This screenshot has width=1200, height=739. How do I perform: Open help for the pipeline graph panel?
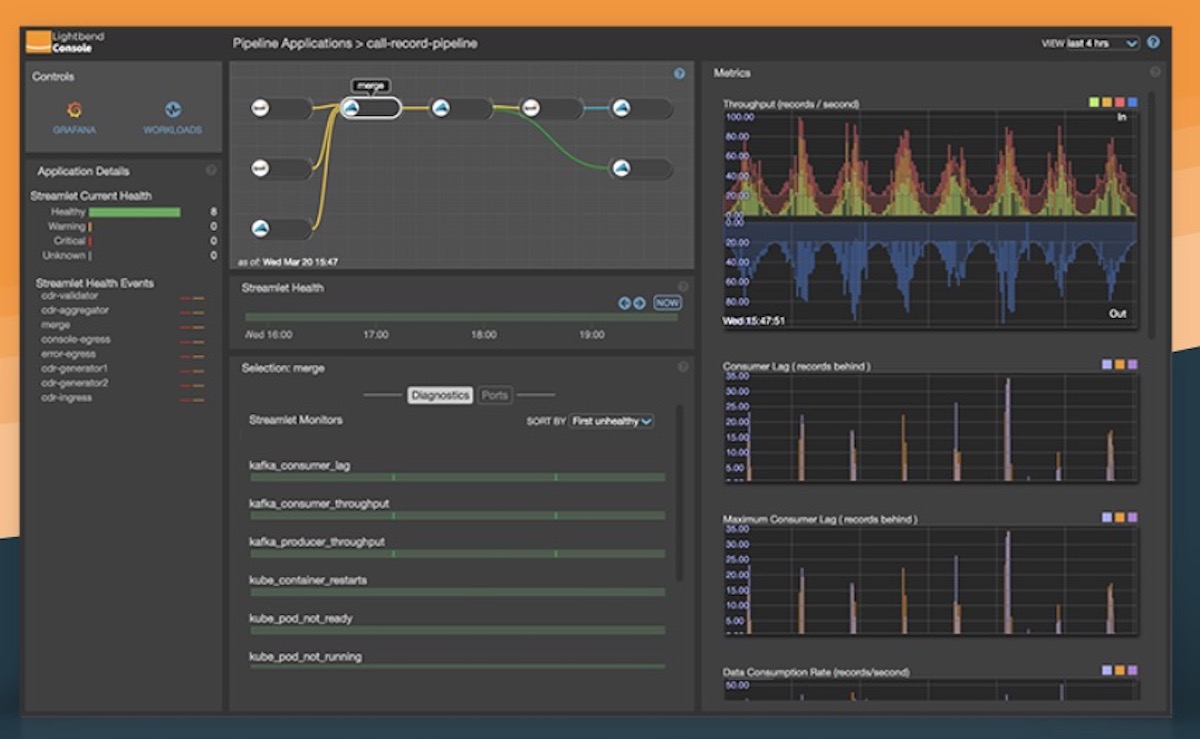coord(680,73)
